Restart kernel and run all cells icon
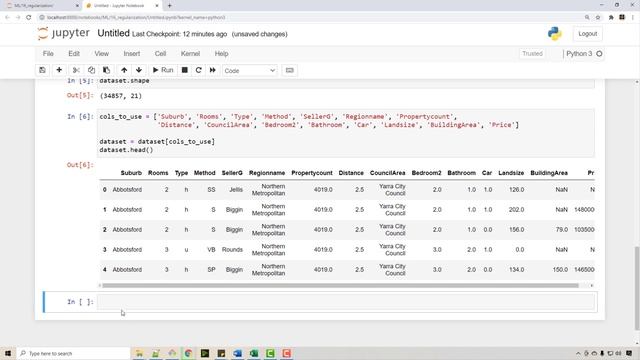 pos(213,70)
